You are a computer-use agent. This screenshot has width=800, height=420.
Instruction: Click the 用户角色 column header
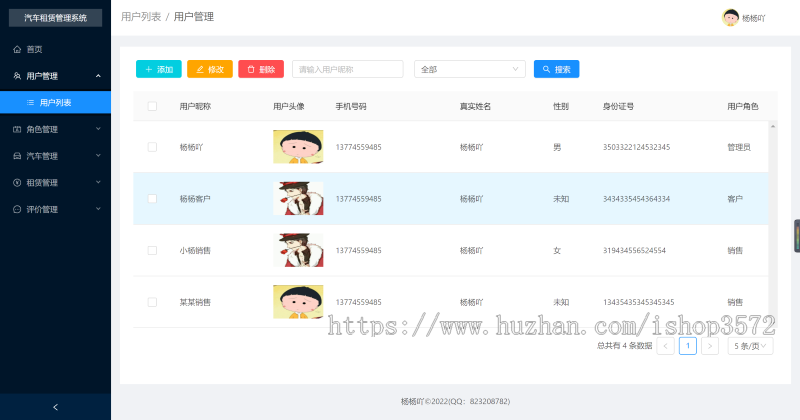pos(742,106)
